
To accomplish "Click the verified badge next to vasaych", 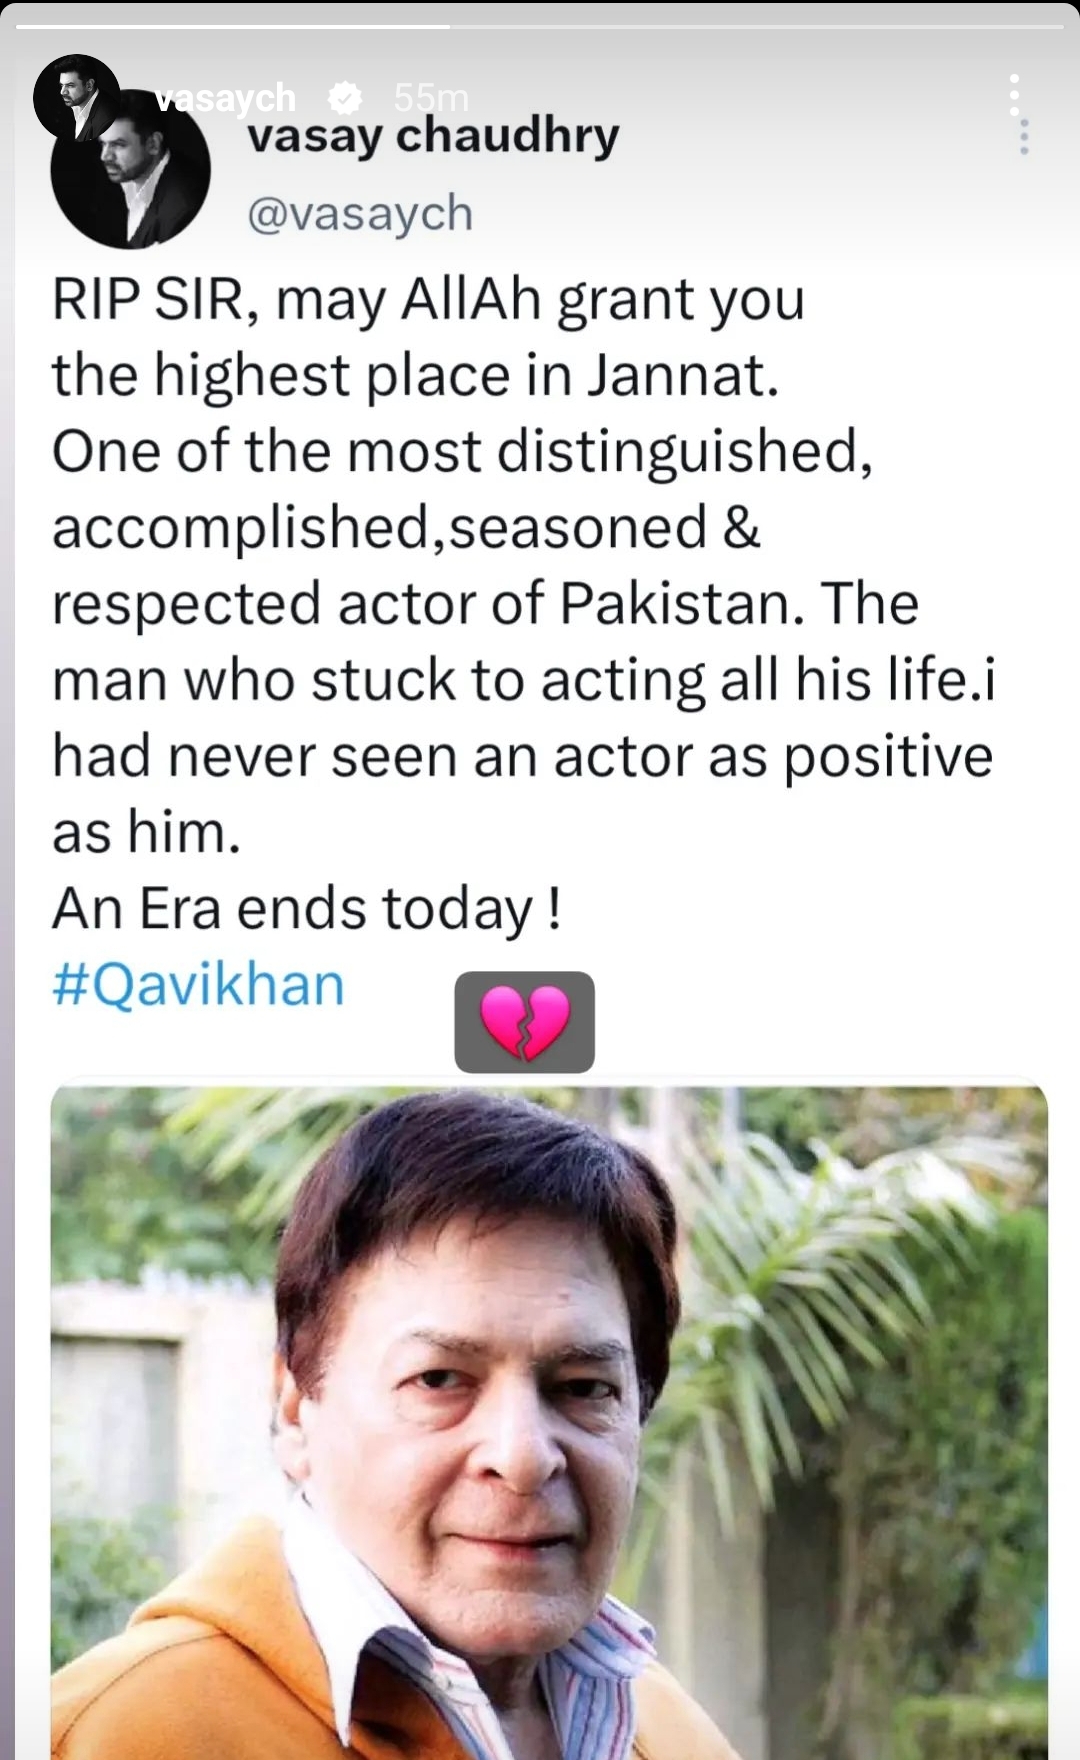I will coord(344,97).
